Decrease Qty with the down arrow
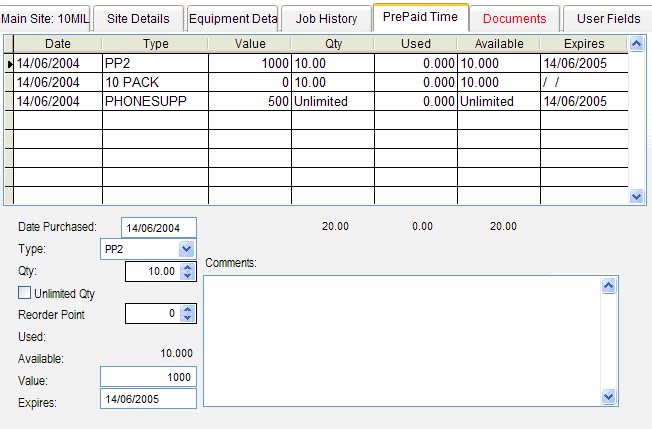The height and width of the screenshot is (429, 652). pos(186,275)
